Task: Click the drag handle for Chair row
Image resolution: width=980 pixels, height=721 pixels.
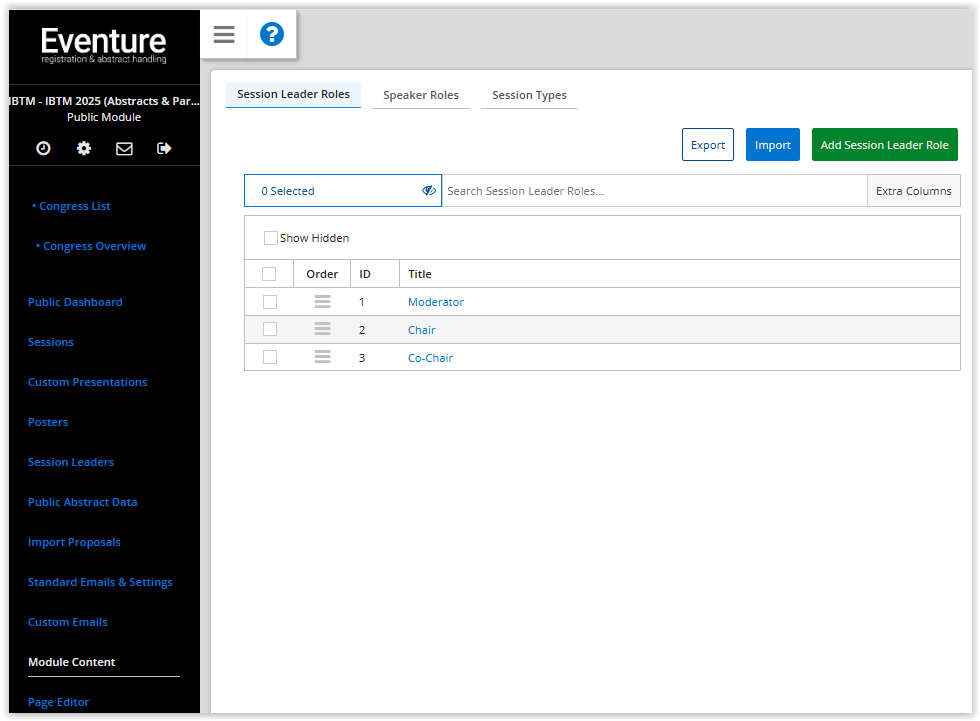Action: 322,329
